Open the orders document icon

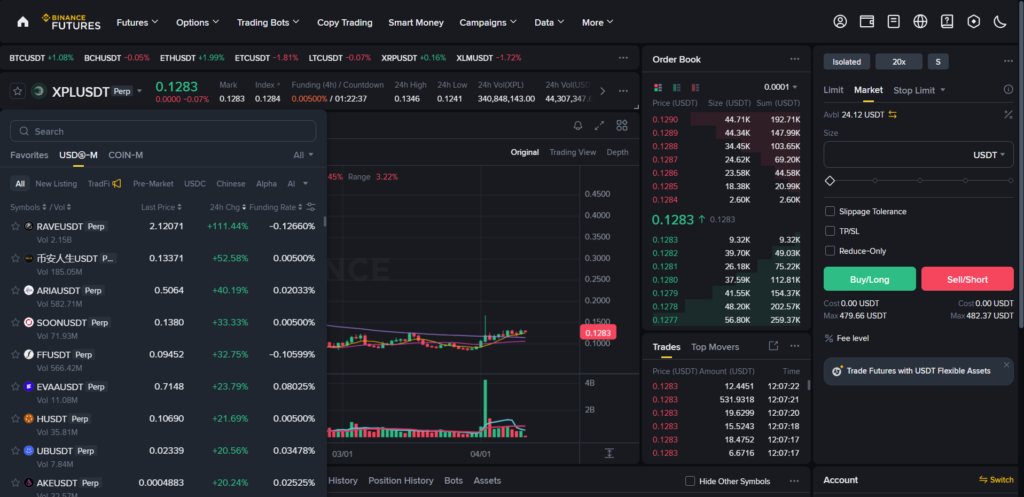pos(893,22)
